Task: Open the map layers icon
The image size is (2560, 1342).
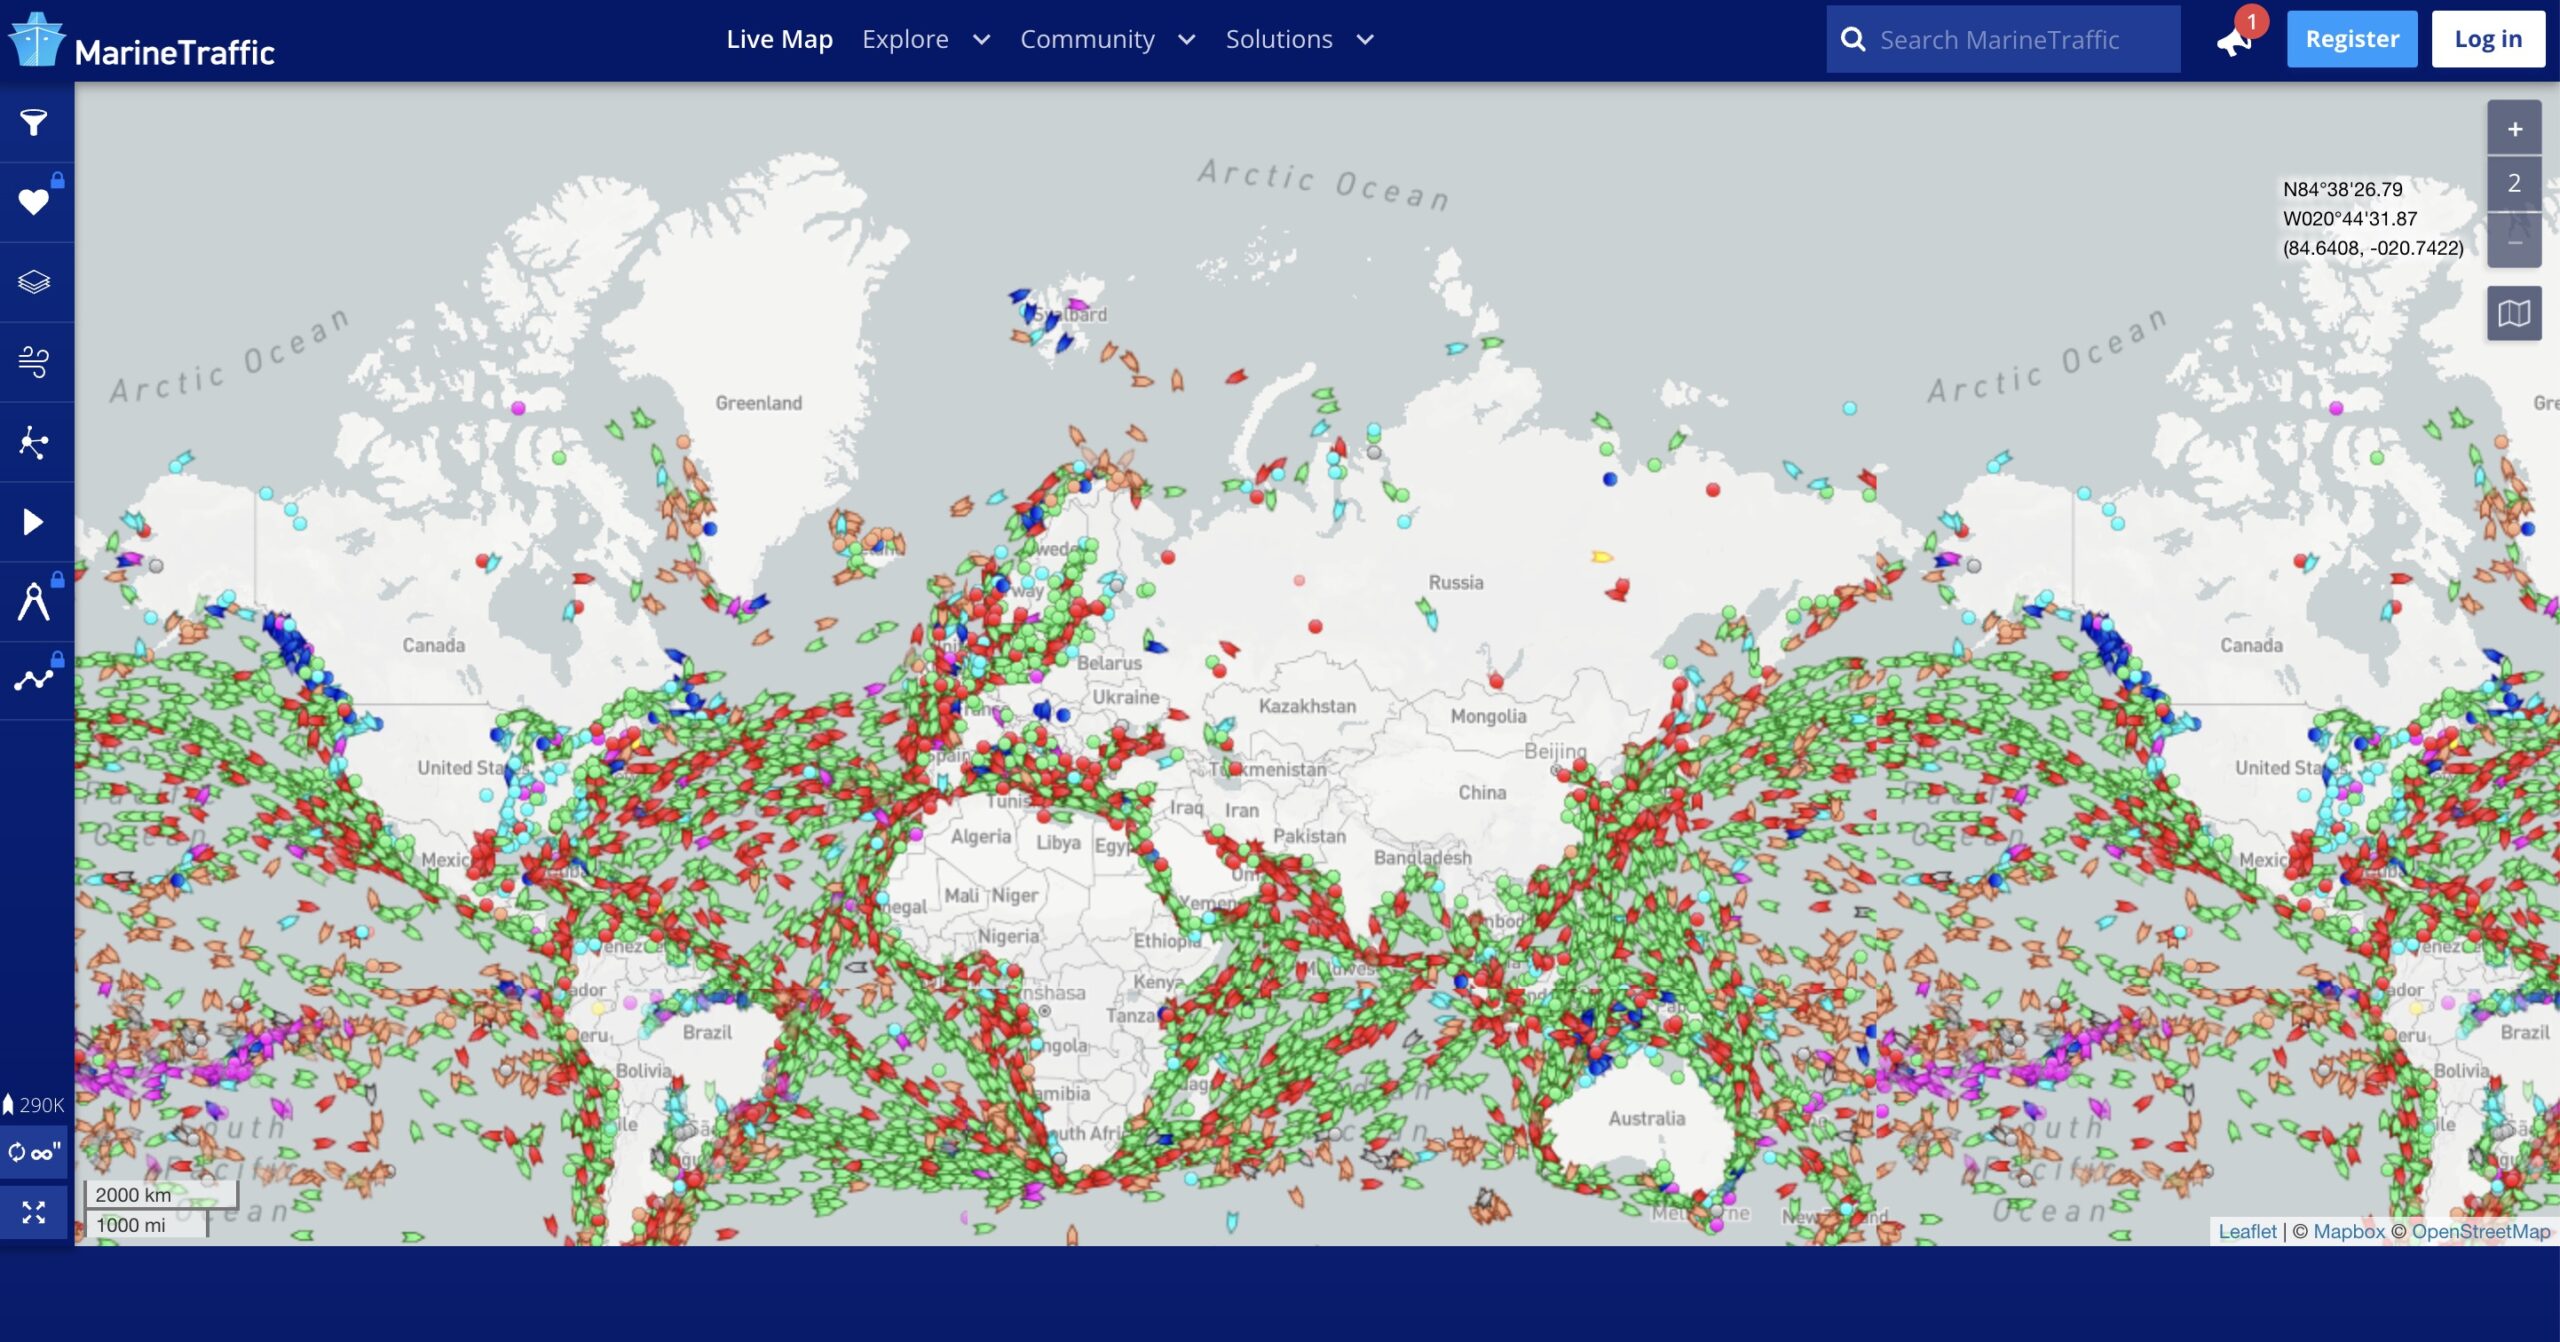Action: pyautogui.click(x=34, y=282)
